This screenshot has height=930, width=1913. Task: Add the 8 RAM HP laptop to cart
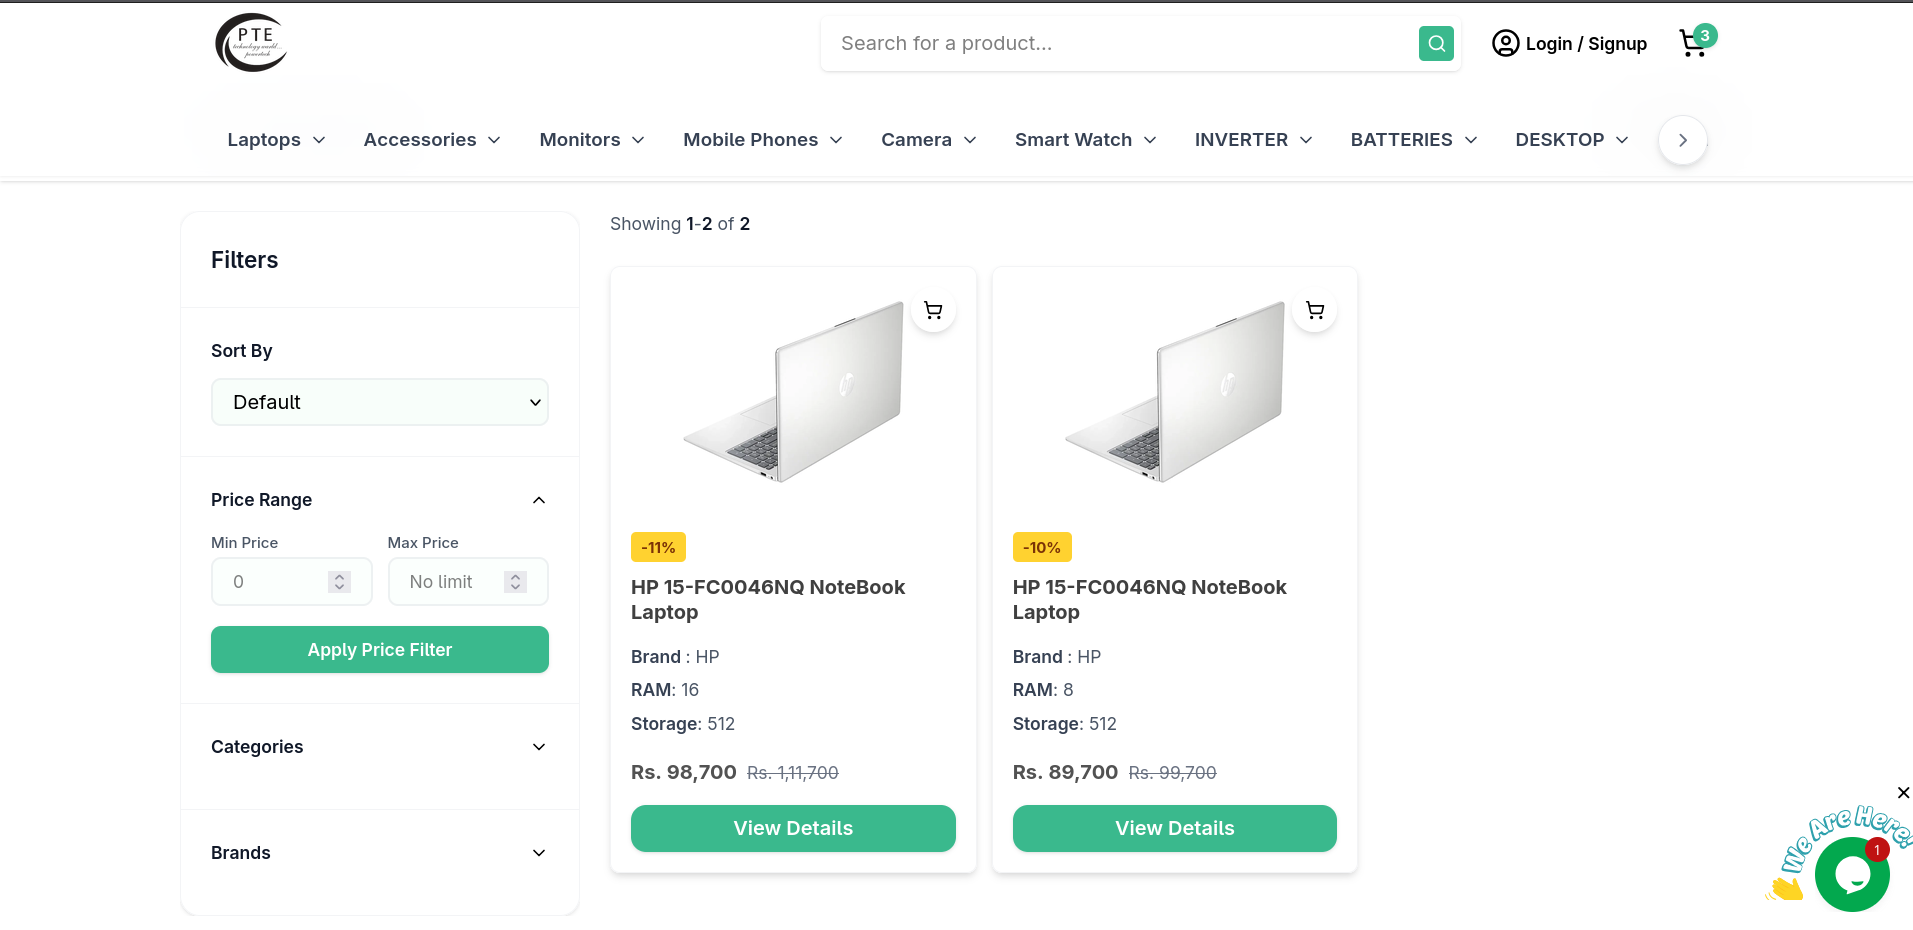point(1315,310)
